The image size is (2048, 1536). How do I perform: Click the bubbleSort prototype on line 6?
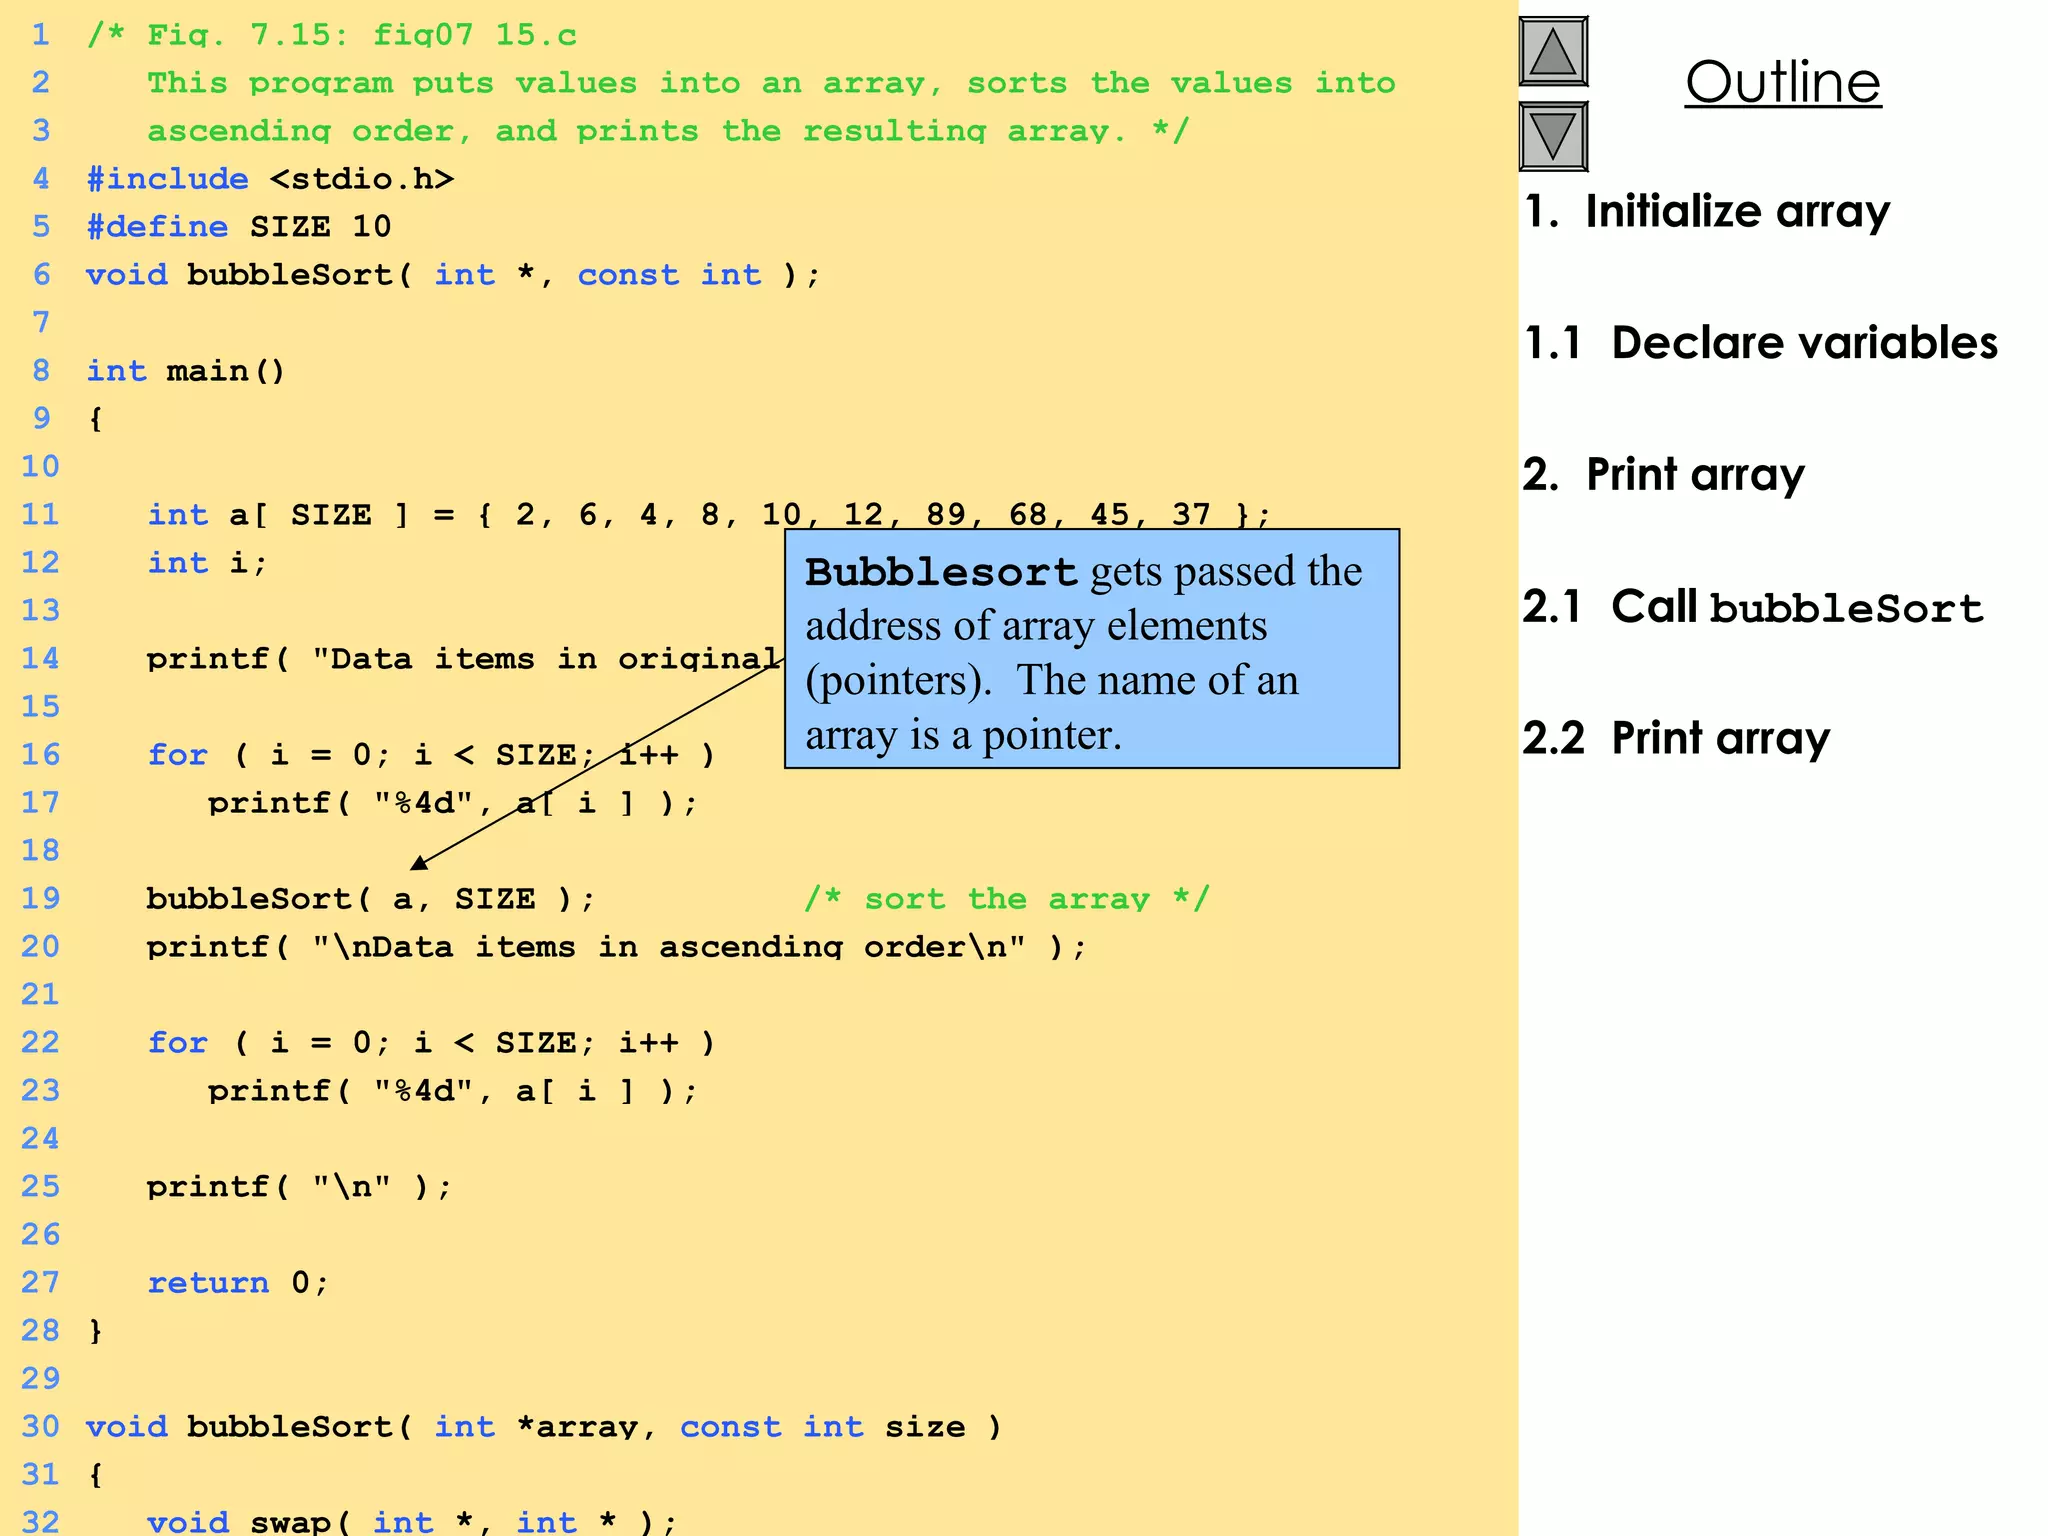[x=453, y=275]
